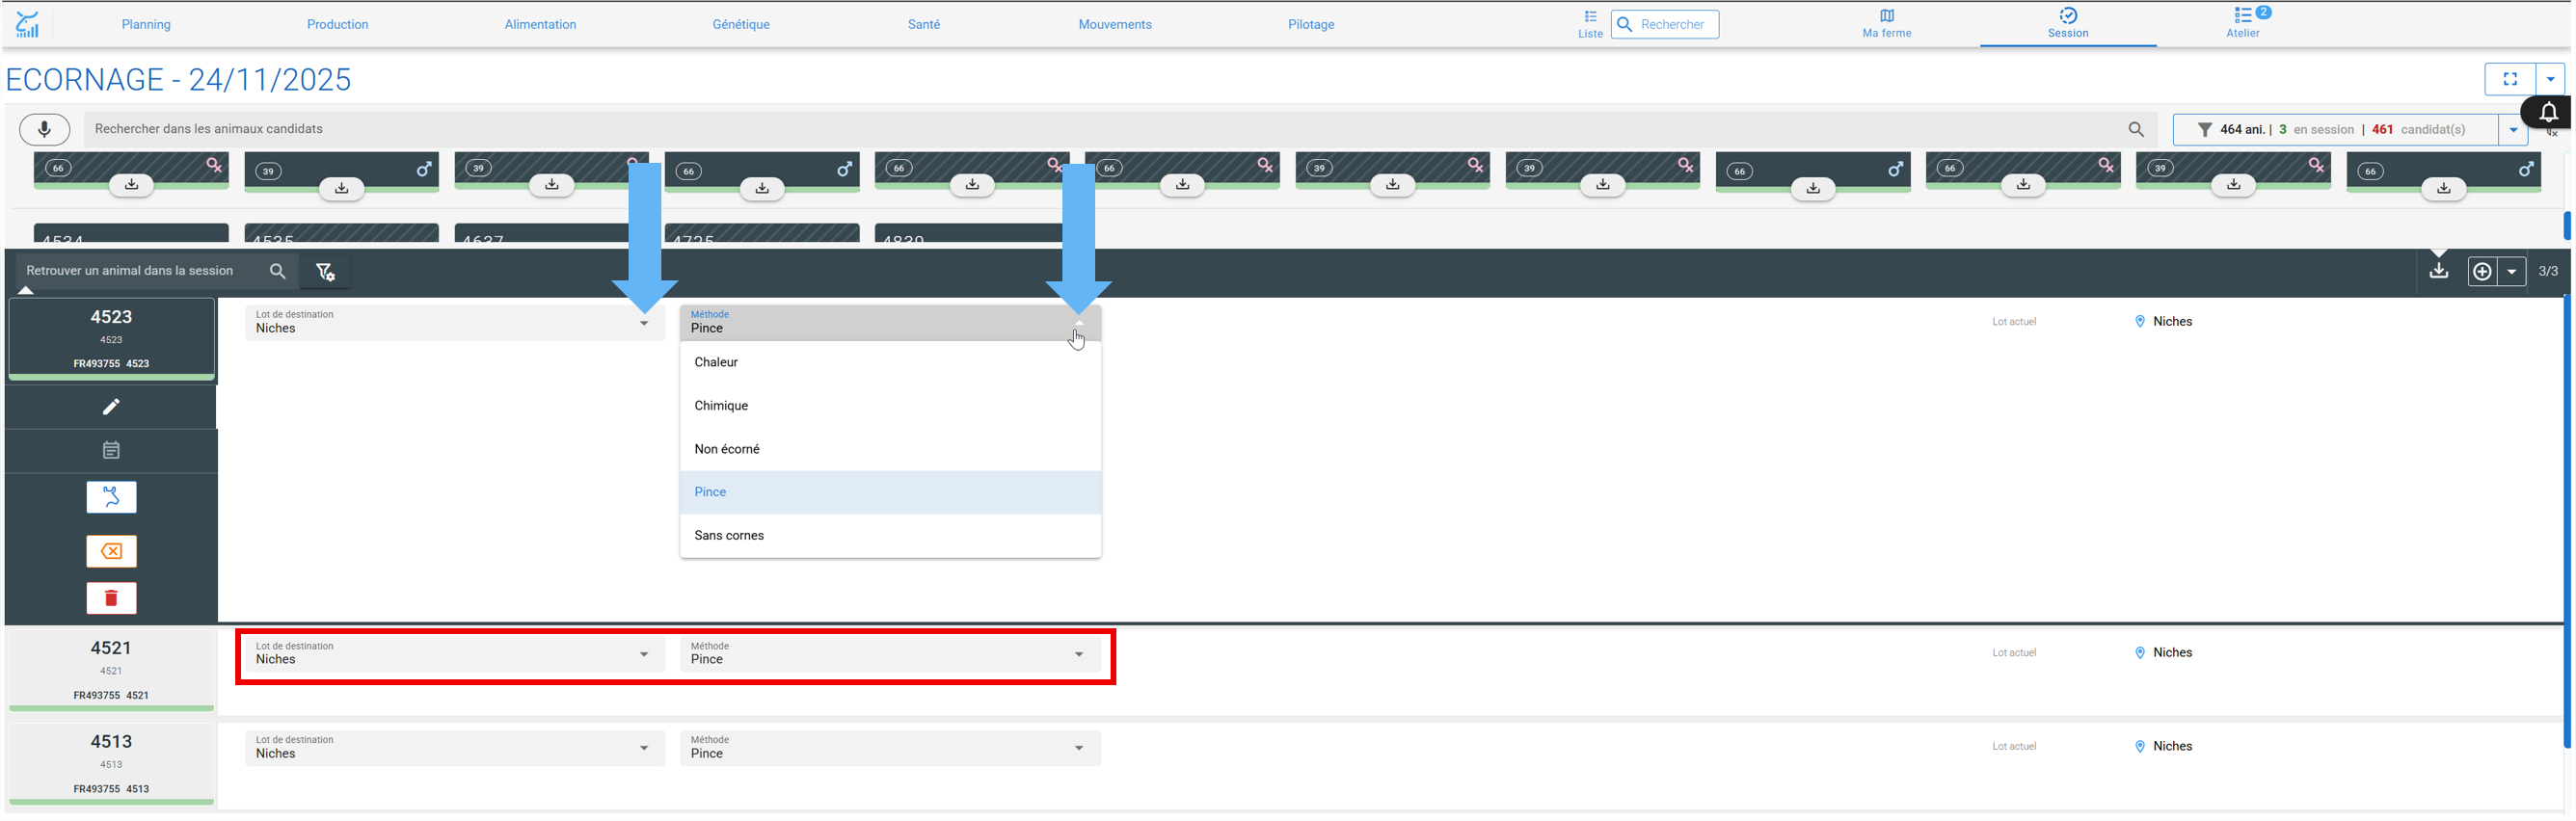2576x821 pixels.
Task: Click the circled plus add icon
Action: (2482, 271)
